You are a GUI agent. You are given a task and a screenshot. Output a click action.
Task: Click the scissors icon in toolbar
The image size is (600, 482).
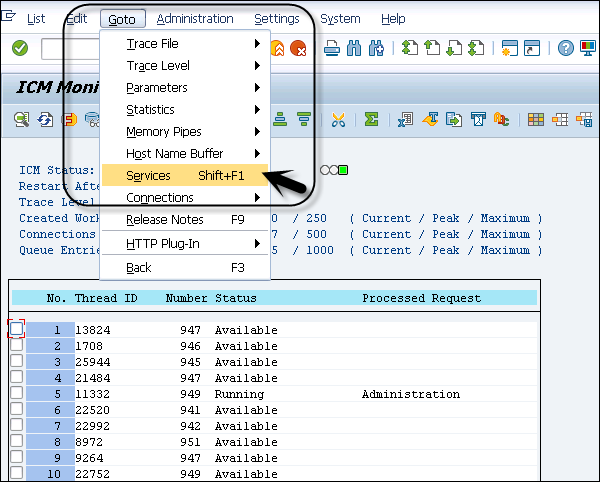tap(337, 120)
